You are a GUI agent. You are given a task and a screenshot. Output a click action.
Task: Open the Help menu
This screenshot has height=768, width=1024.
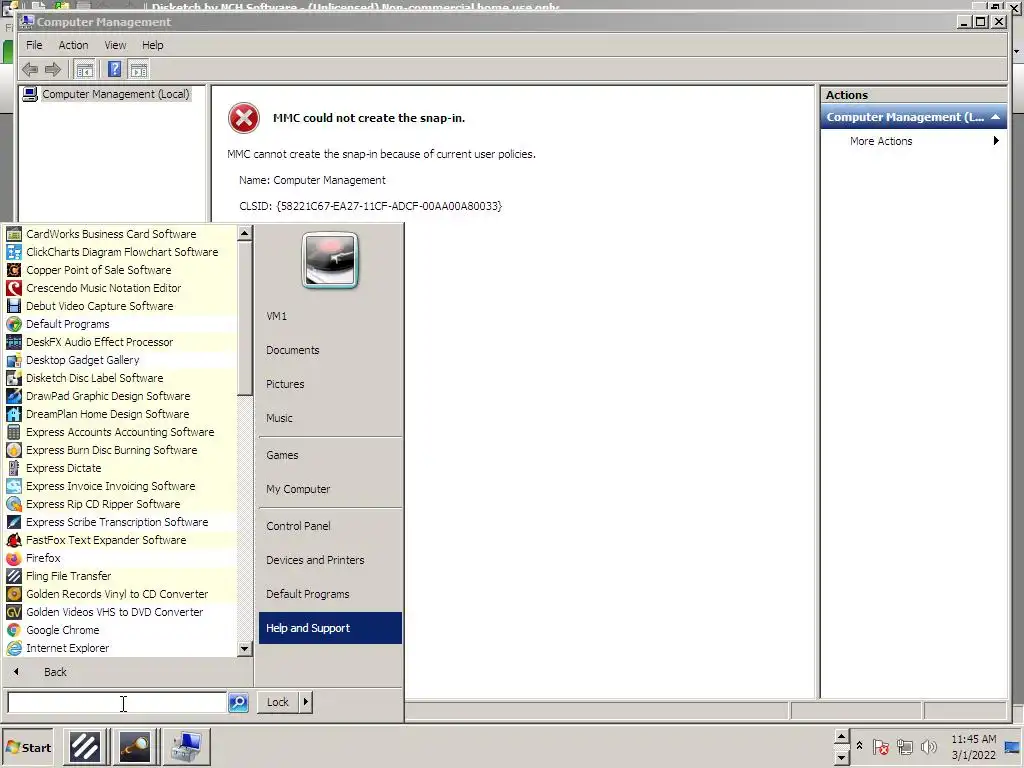[x=153, y=45]
